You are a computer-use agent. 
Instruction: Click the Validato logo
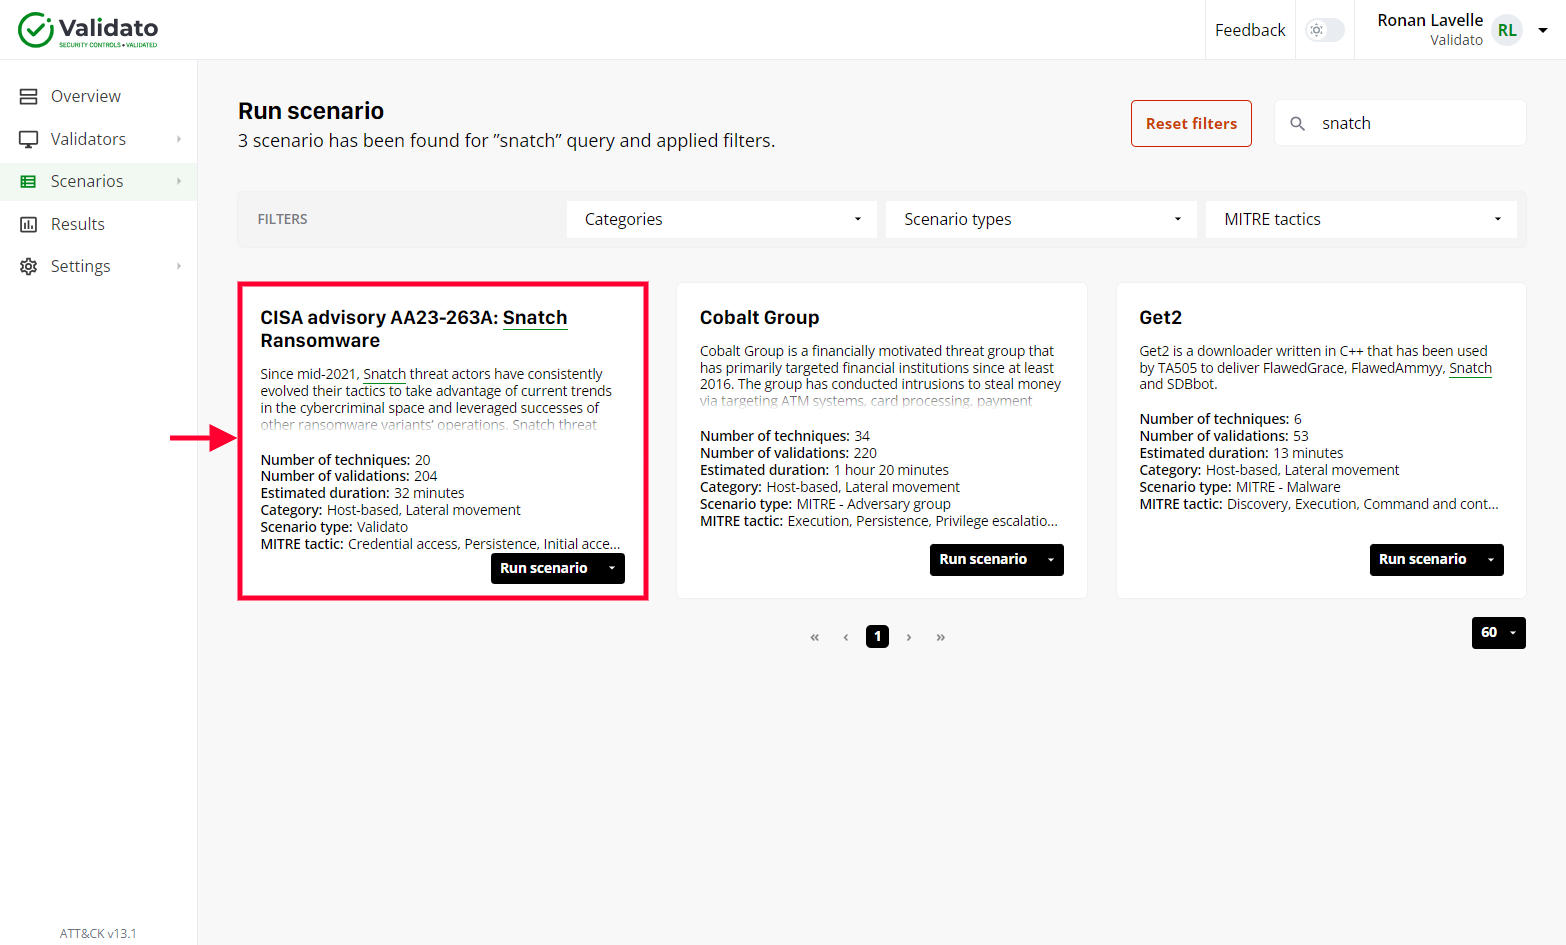pos(88,30)
